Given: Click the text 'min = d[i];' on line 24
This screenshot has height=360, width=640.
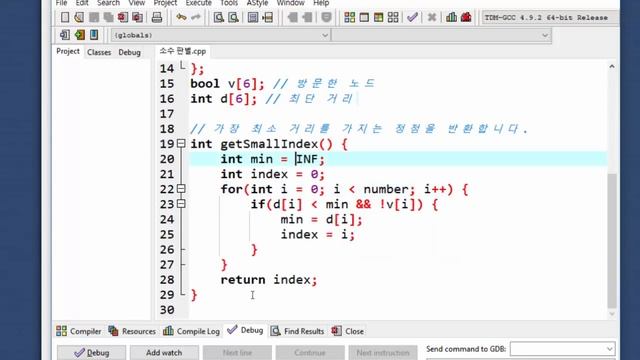Looking at the screenshot, I should (x=321, y=220).
